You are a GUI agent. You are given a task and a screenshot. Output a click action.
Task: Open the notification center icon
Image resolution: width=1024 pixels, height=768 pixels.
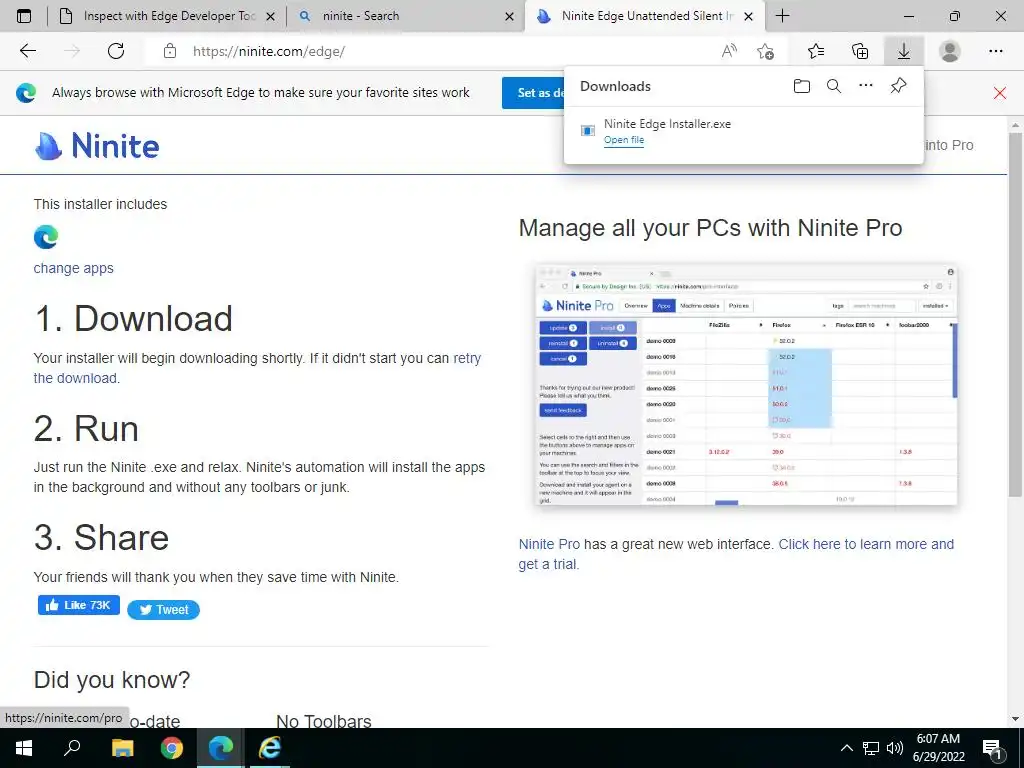[x=993, y=749]
